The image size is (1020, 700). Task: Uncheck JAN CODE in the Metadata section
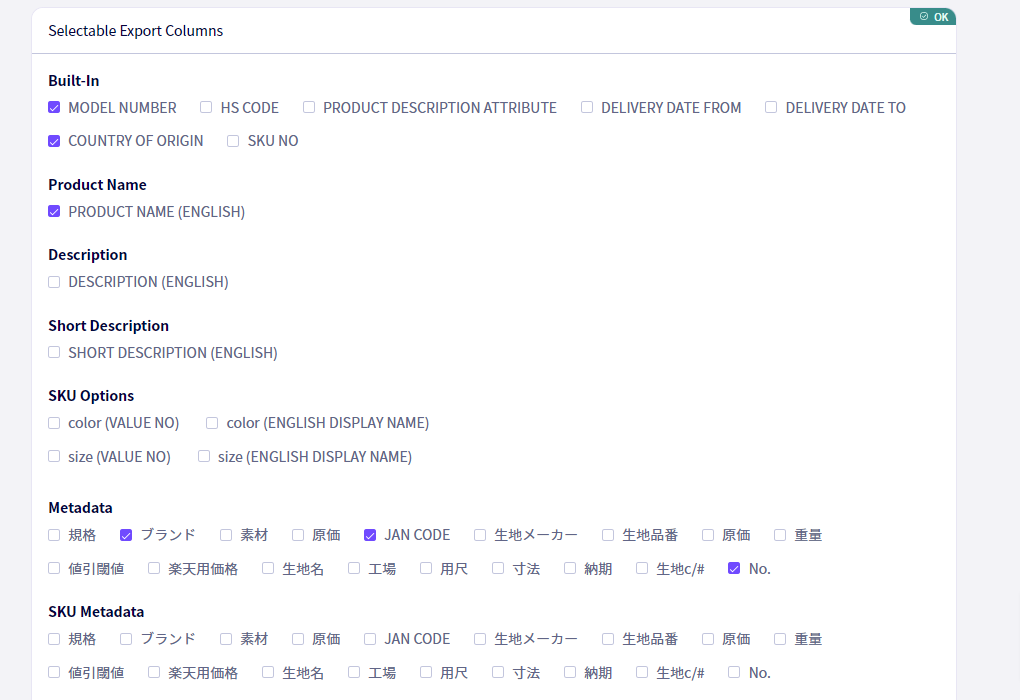point(370,535)
